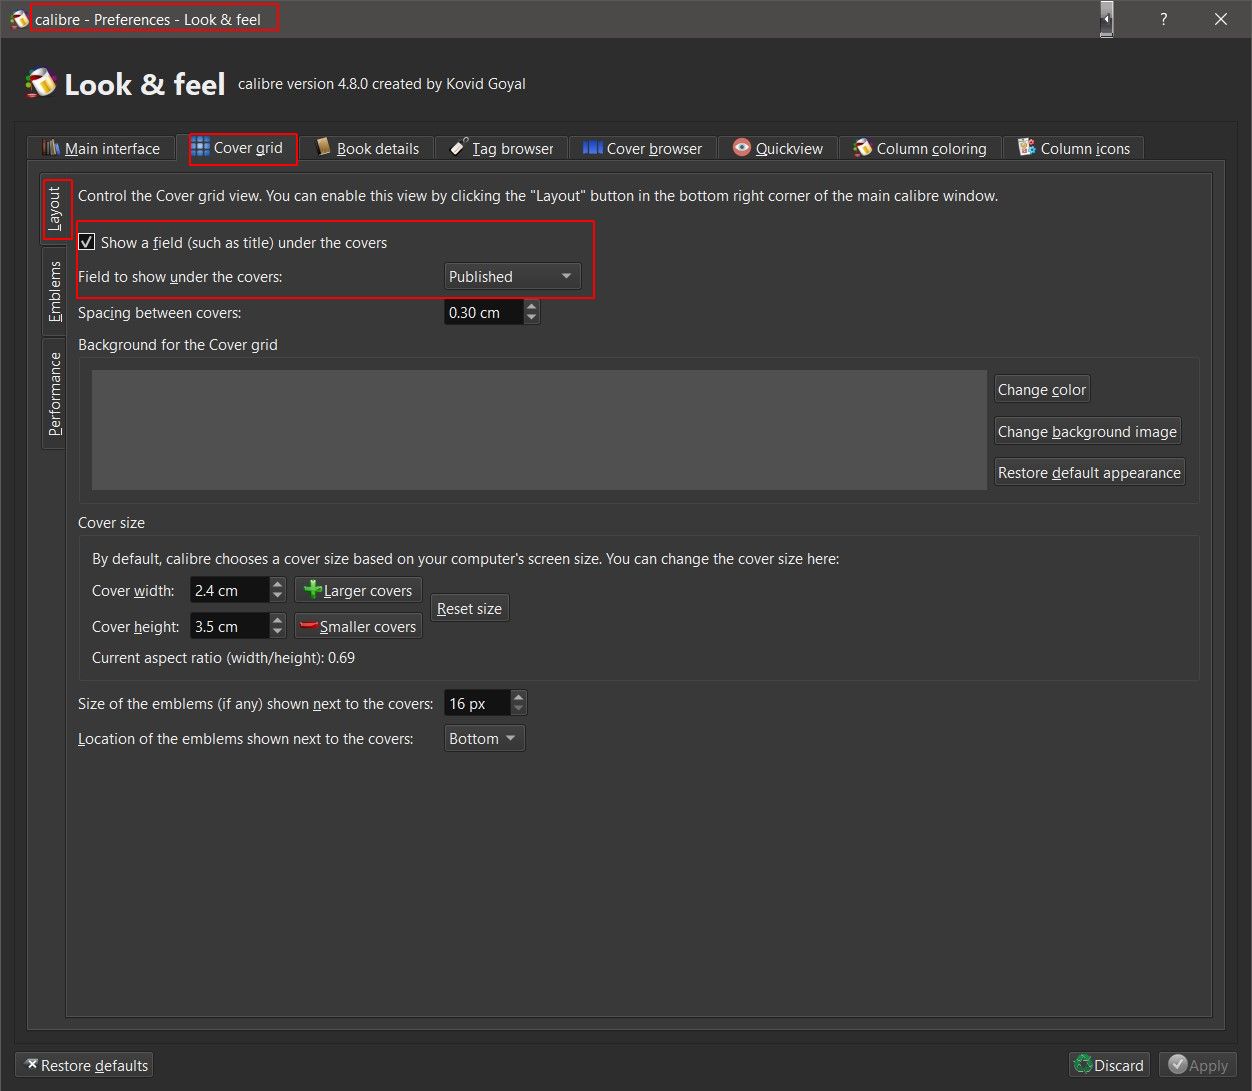This screenshot has height=1091, width=1252.
Task: Click Restore default appearance button
Action: point(1089,472)
